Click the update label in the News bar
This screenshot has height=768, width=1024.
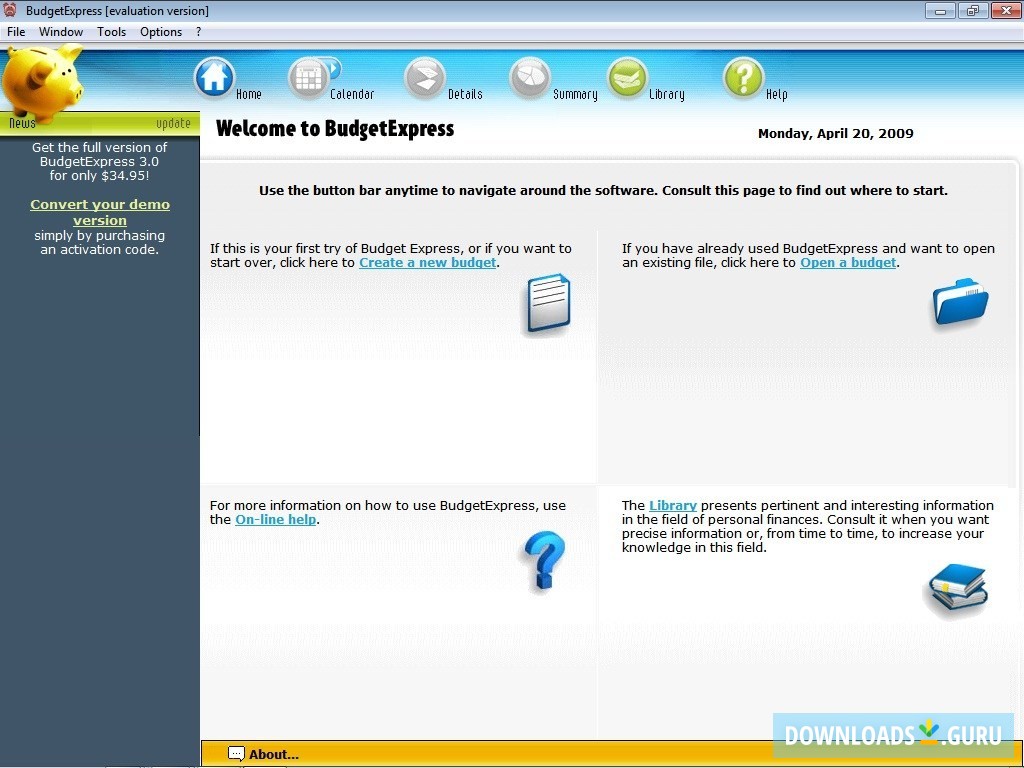click(x=171, y=123)
